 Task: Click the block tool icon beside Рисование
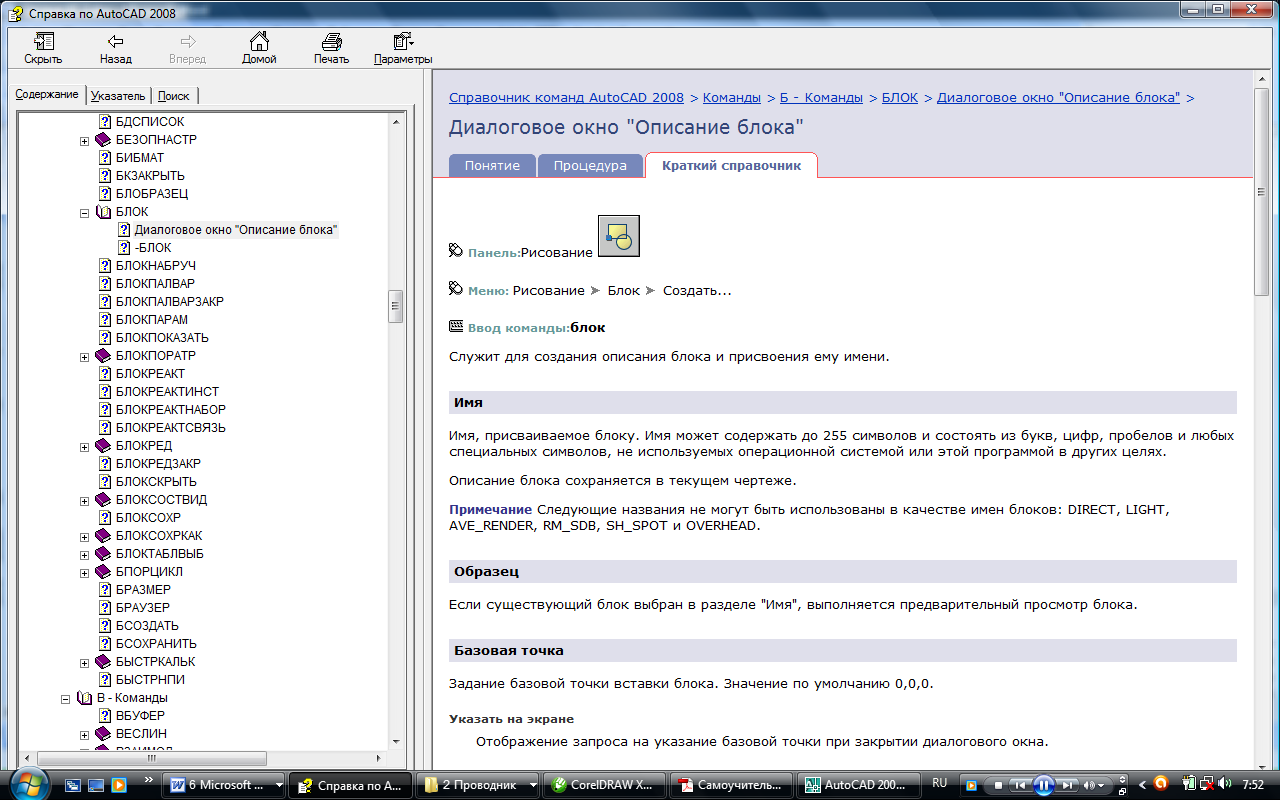(619, 236)
